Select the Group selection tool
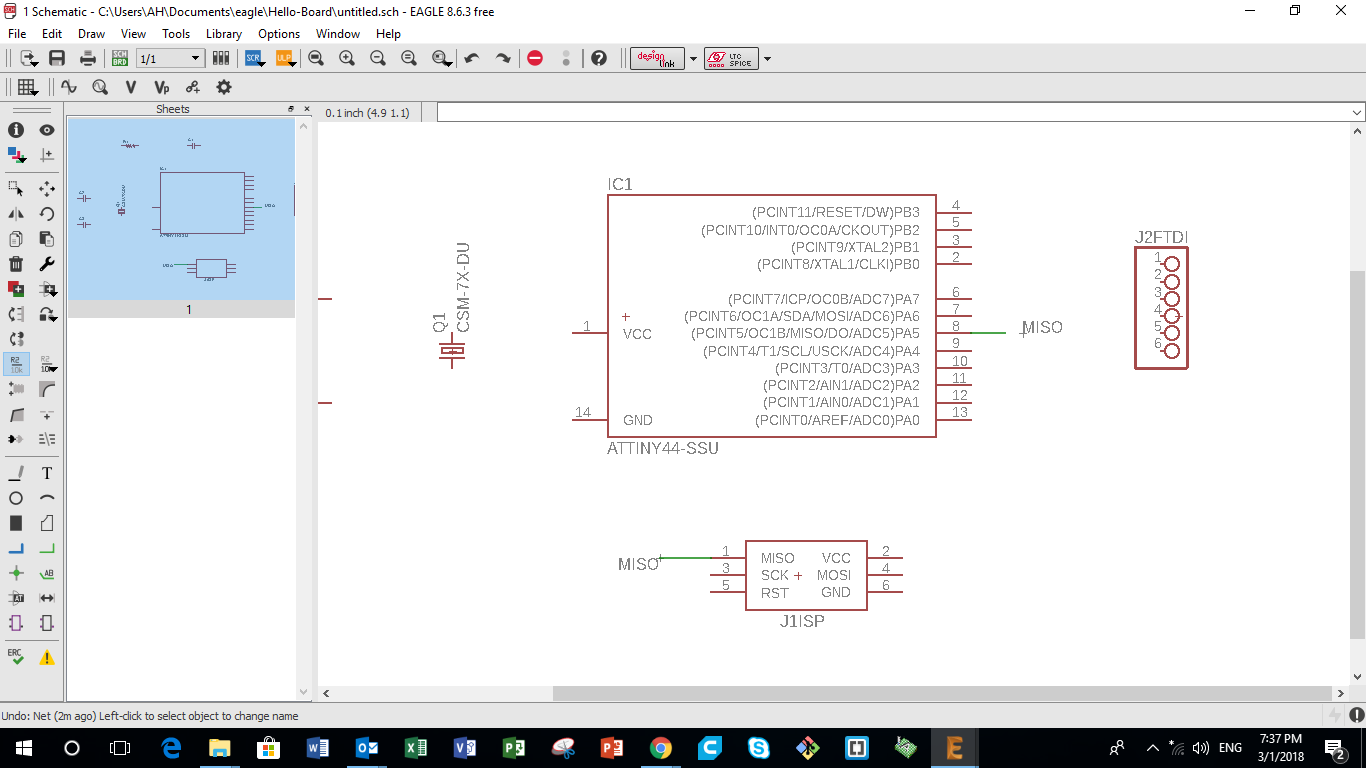This screenshot has width=1366, height=768. (16, 188)
